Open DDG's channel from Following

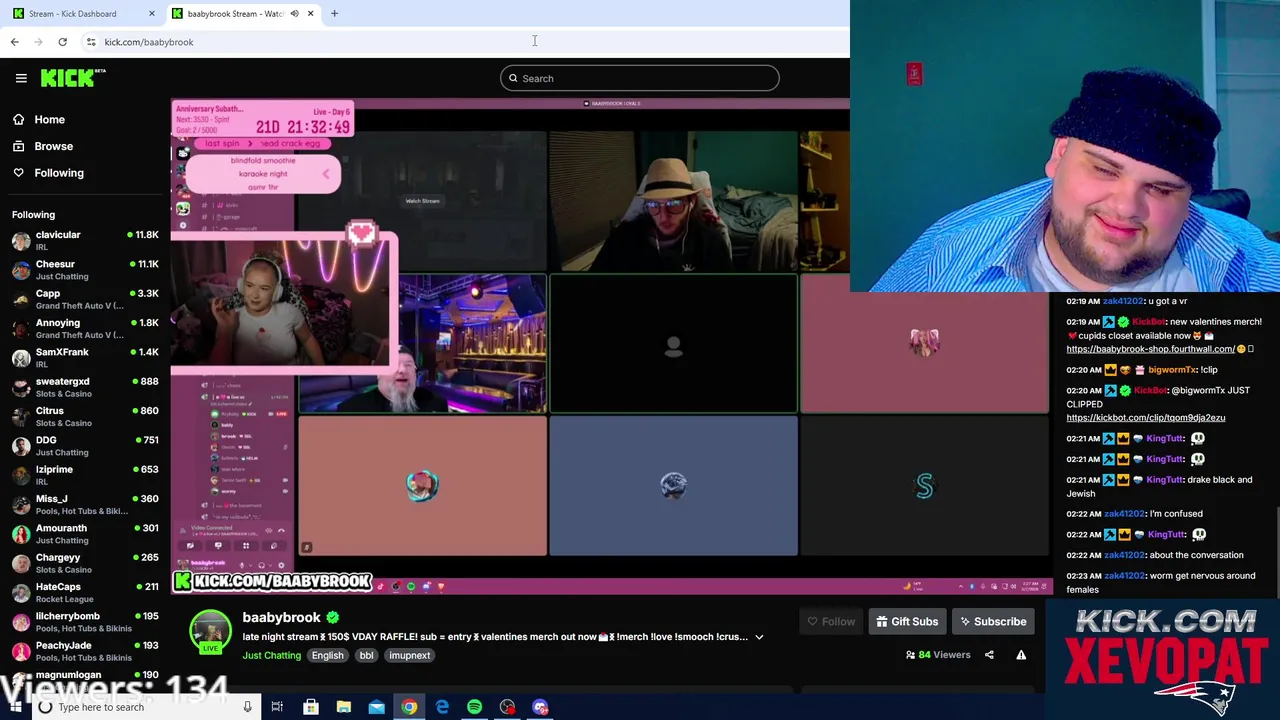[x=85, y=446]
